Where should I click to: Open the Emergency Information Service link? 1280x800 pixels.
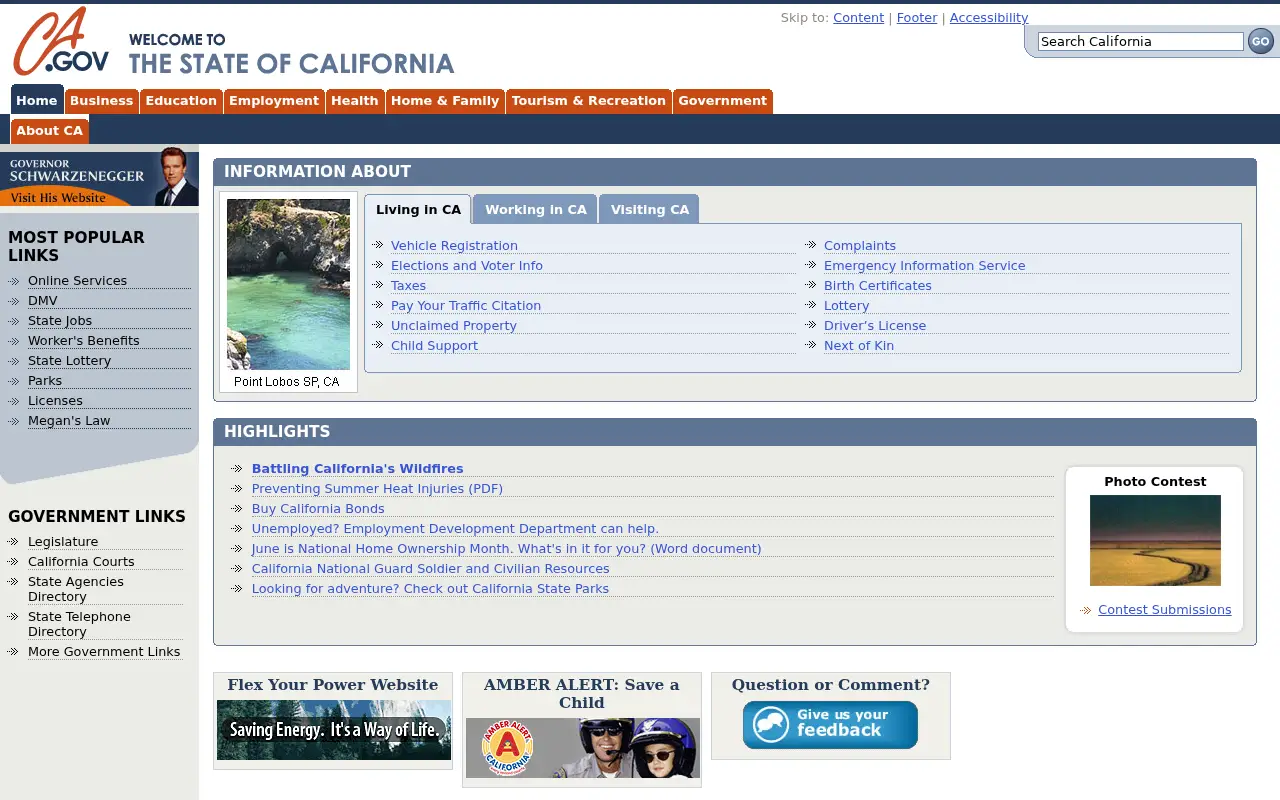click(x=925, y=265)
